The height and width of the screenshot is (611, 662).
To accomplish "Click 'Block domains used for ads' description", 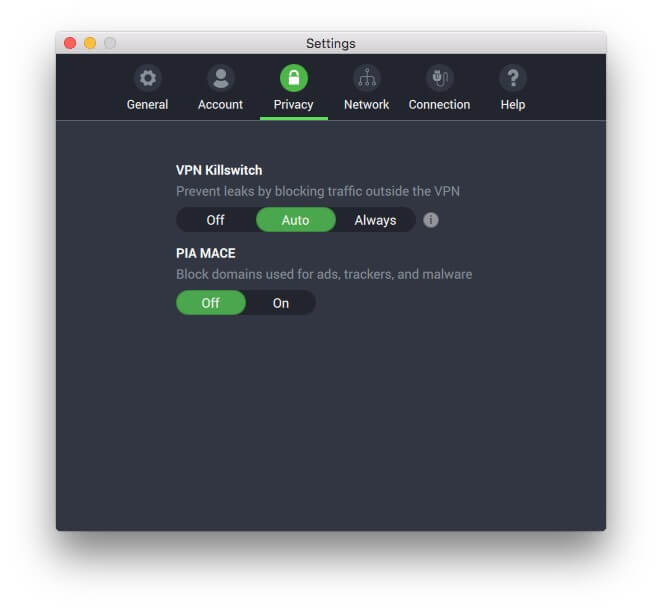I will pos(324,274).
